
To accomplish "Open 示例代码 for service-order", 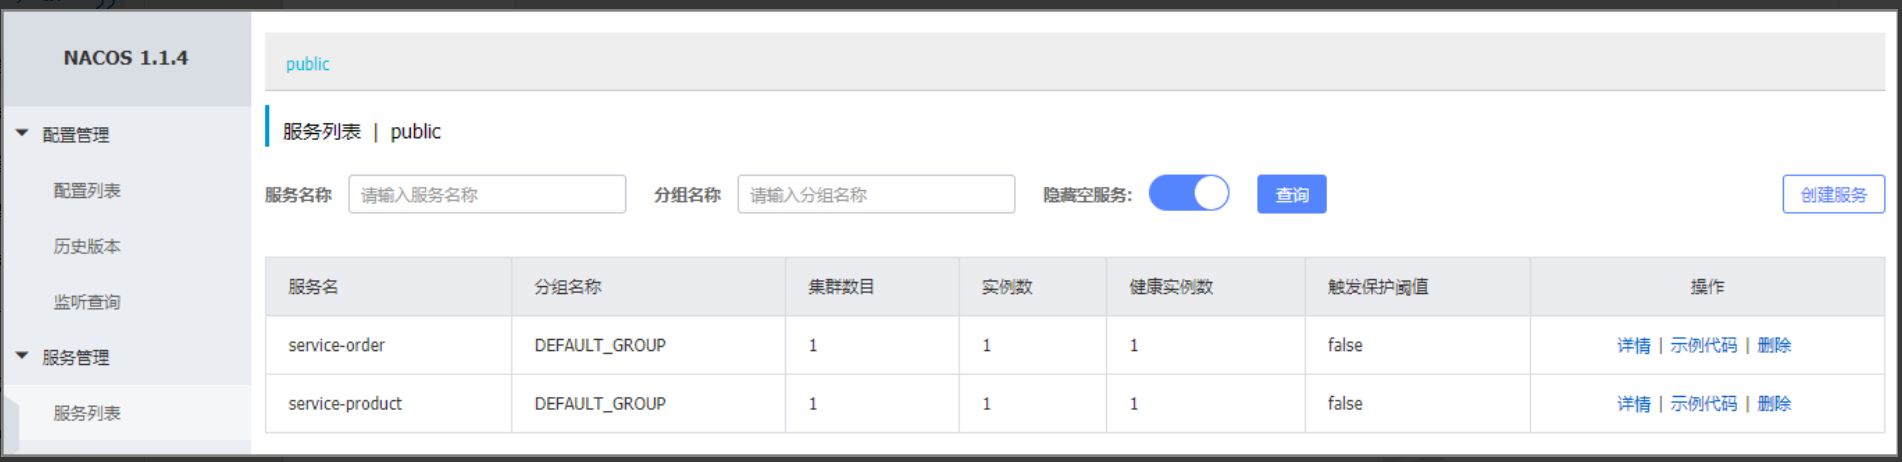I will point(1704,345).
